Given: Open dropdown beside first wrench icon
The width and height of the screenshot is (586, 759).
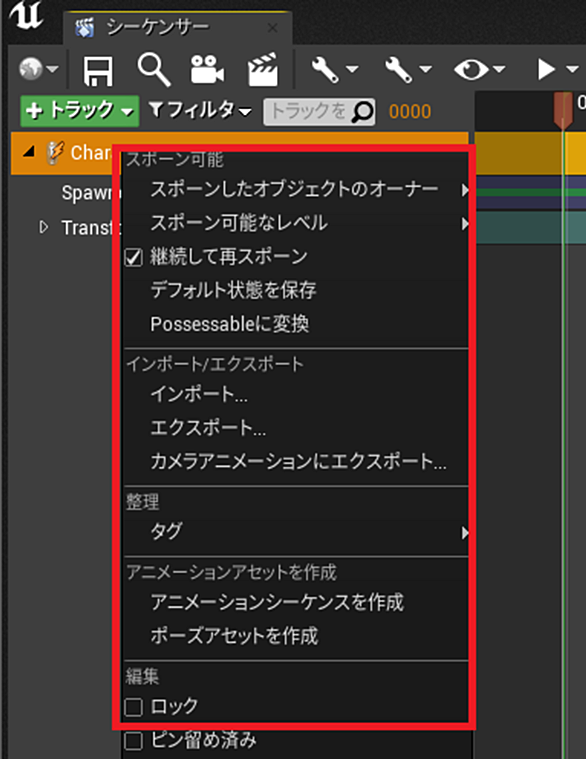Looking at the screenshot, I should pyautogui.click(x=352, y=69).
